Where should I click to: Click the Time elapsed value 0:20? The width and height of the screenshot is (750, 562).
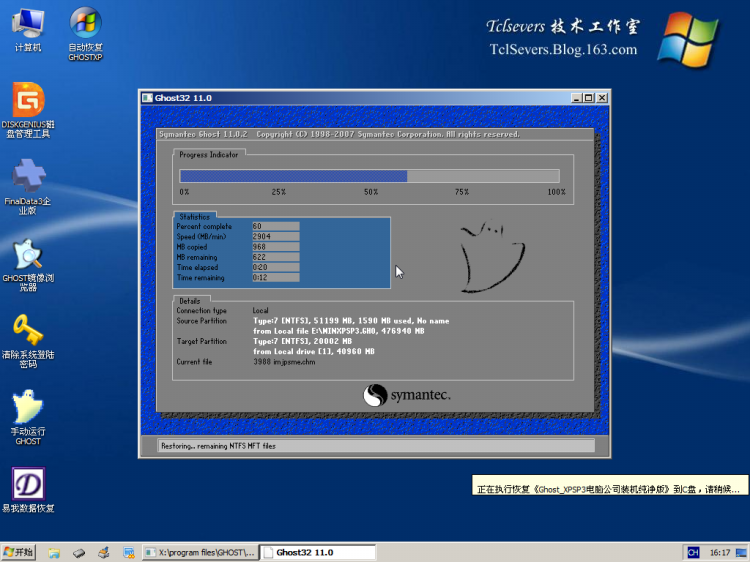[x=276, y=267]
